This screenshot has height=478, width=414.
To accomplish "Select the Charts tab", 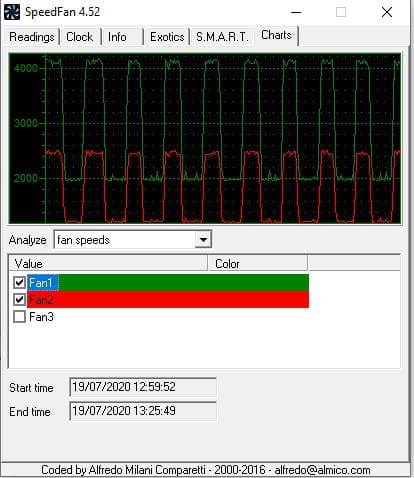I will [x=276, y=35].
